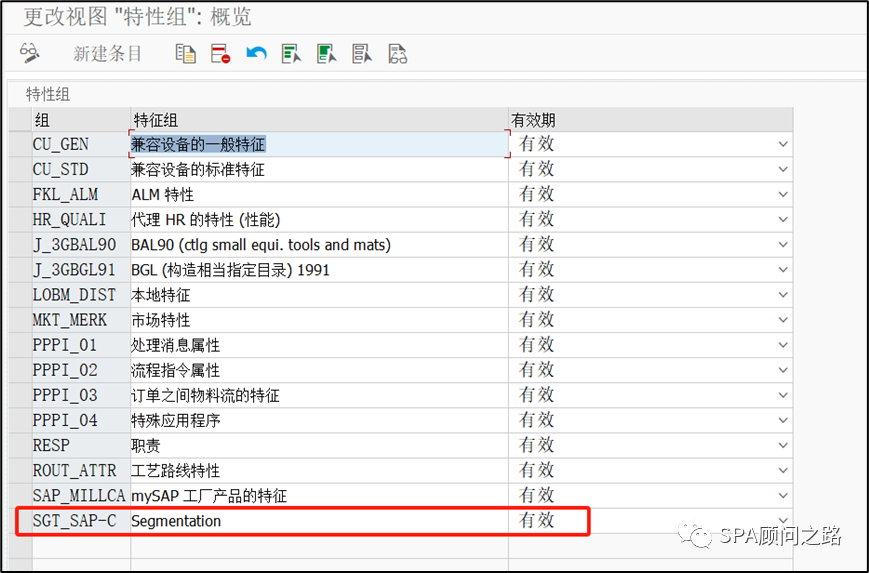Click the Select All icon
Screen dimensions: 869x573
click(x=291, y=54)
